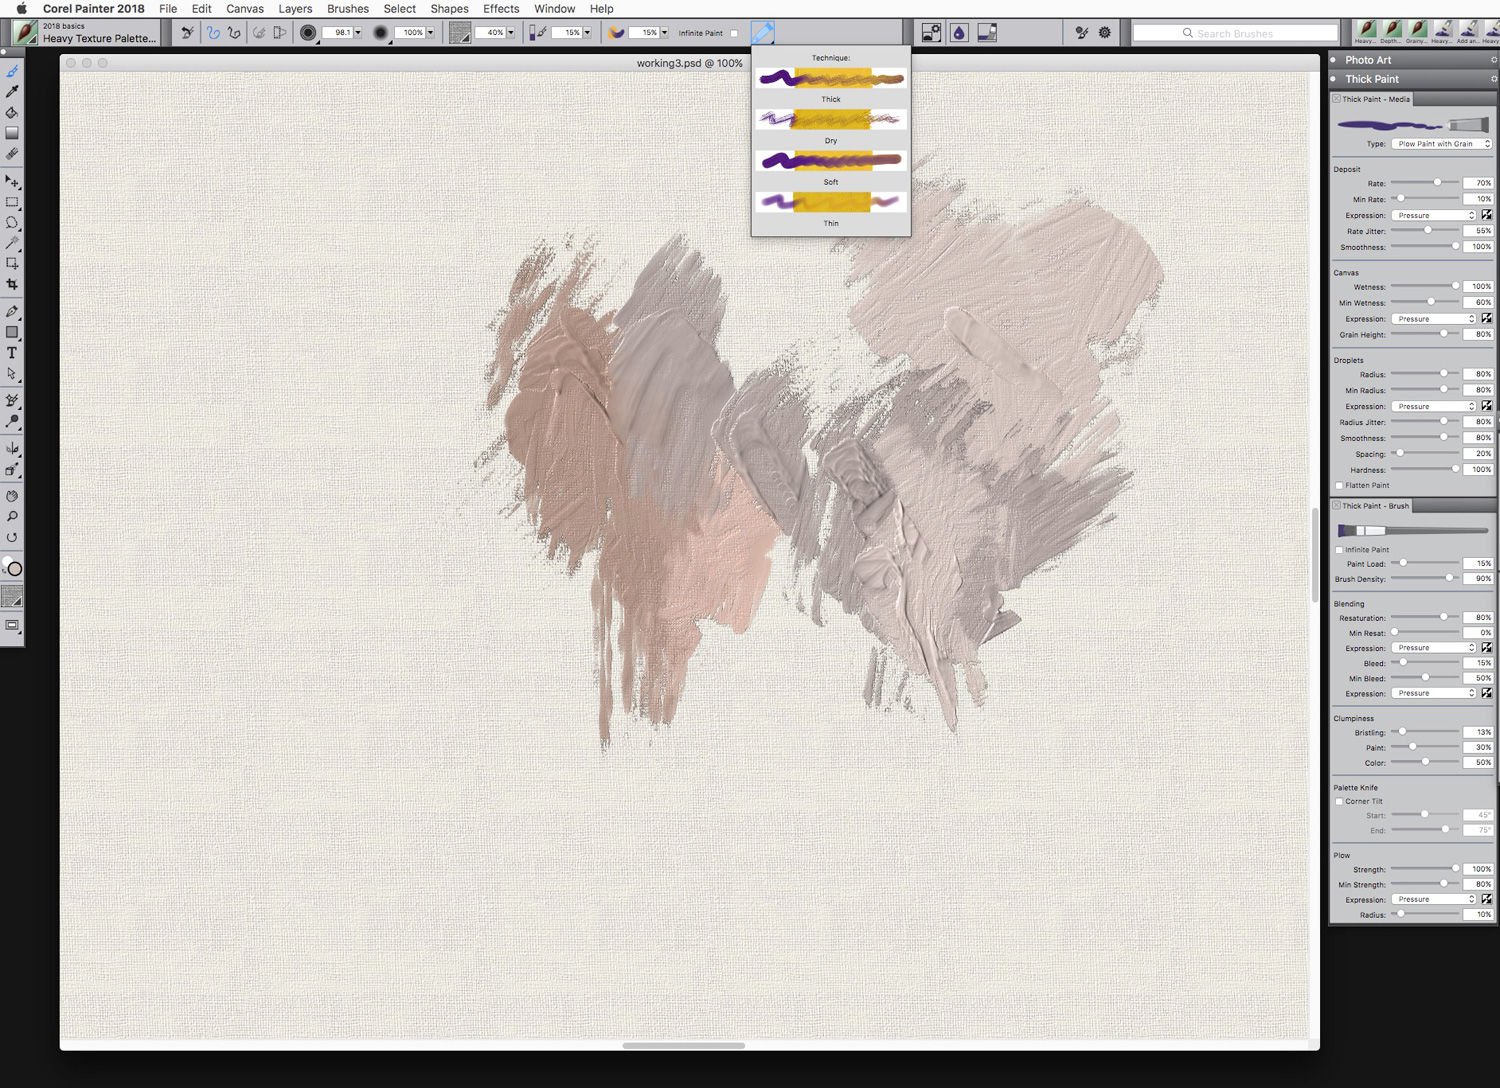Open Deposit Expression Pressure dropdown
The height and width of the screenshot is (1088, 1500).
click(1434, 215)
